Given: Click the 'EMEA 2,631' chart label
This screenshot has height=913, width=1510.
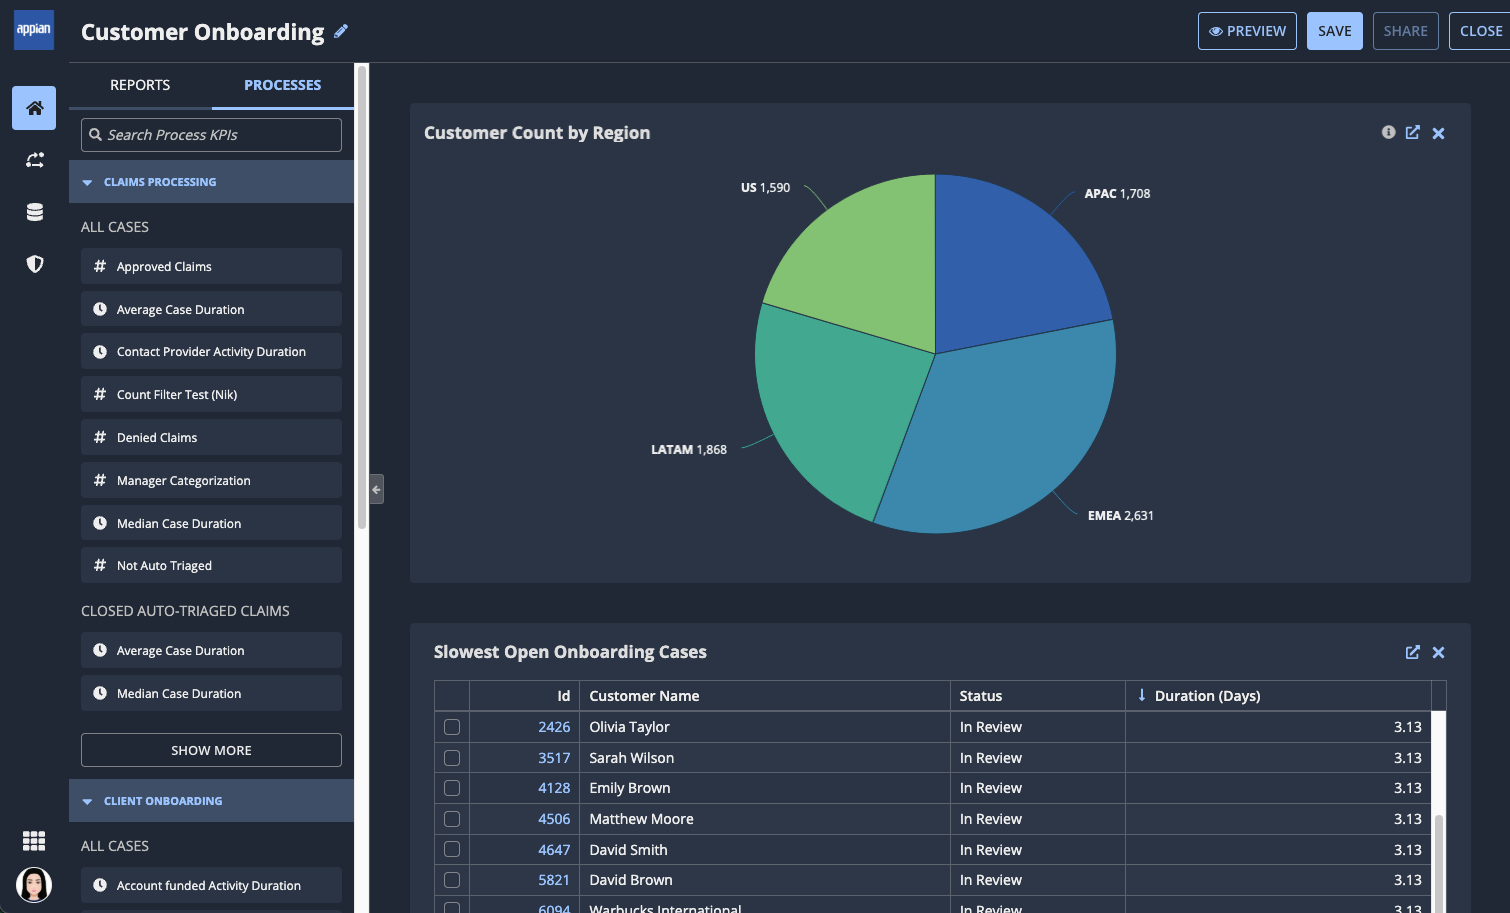Looking at the screenshot, I should (1120, 516).
